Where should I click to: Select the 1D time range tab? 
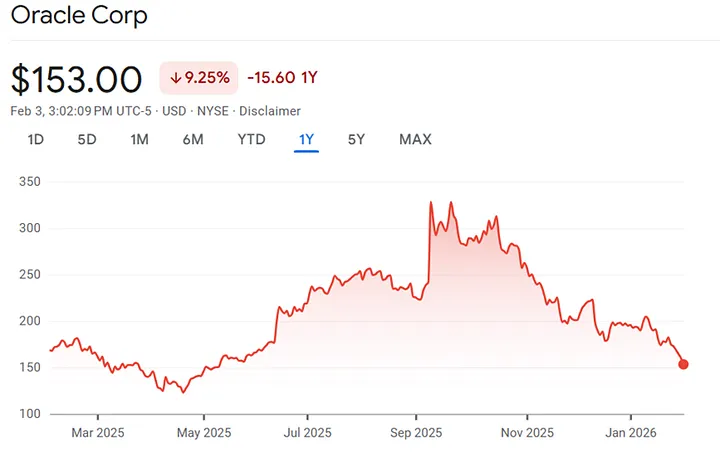[36, 139]
